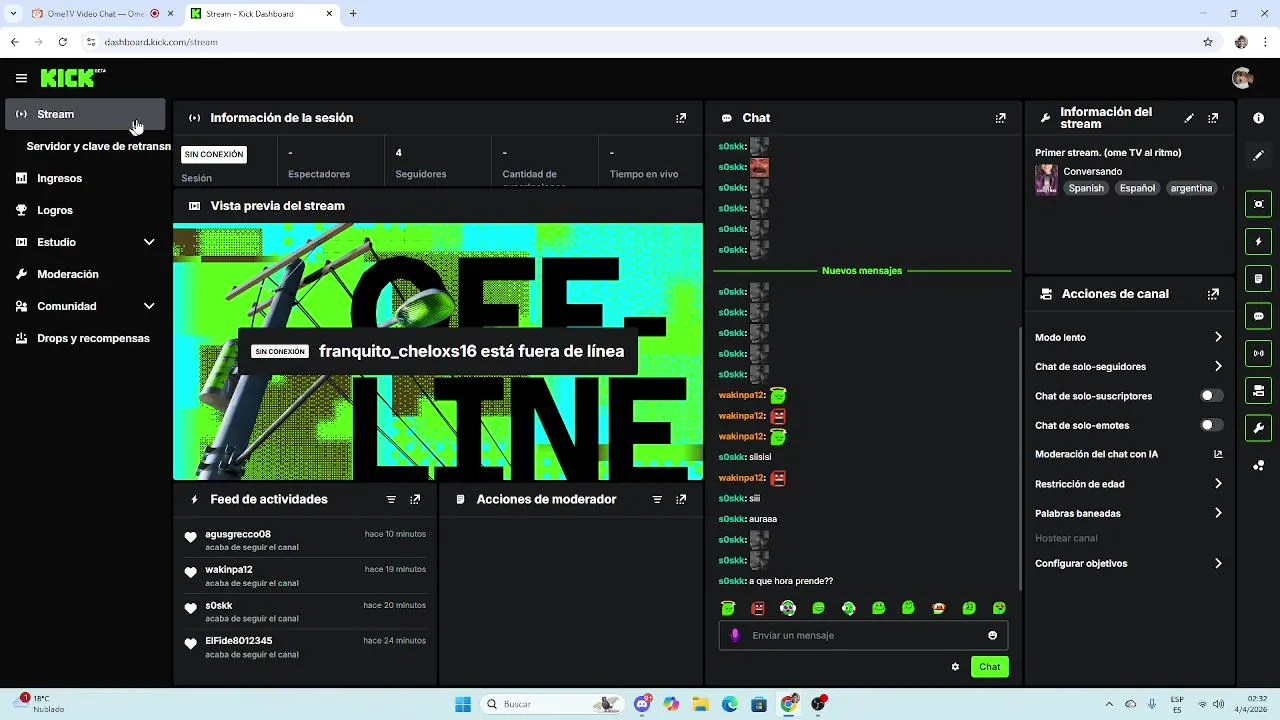The height and width of the screenshot is (720, 1280).
Task: Toggle the wrench stream info panel in sidebar
Action: coord(1258,428)
